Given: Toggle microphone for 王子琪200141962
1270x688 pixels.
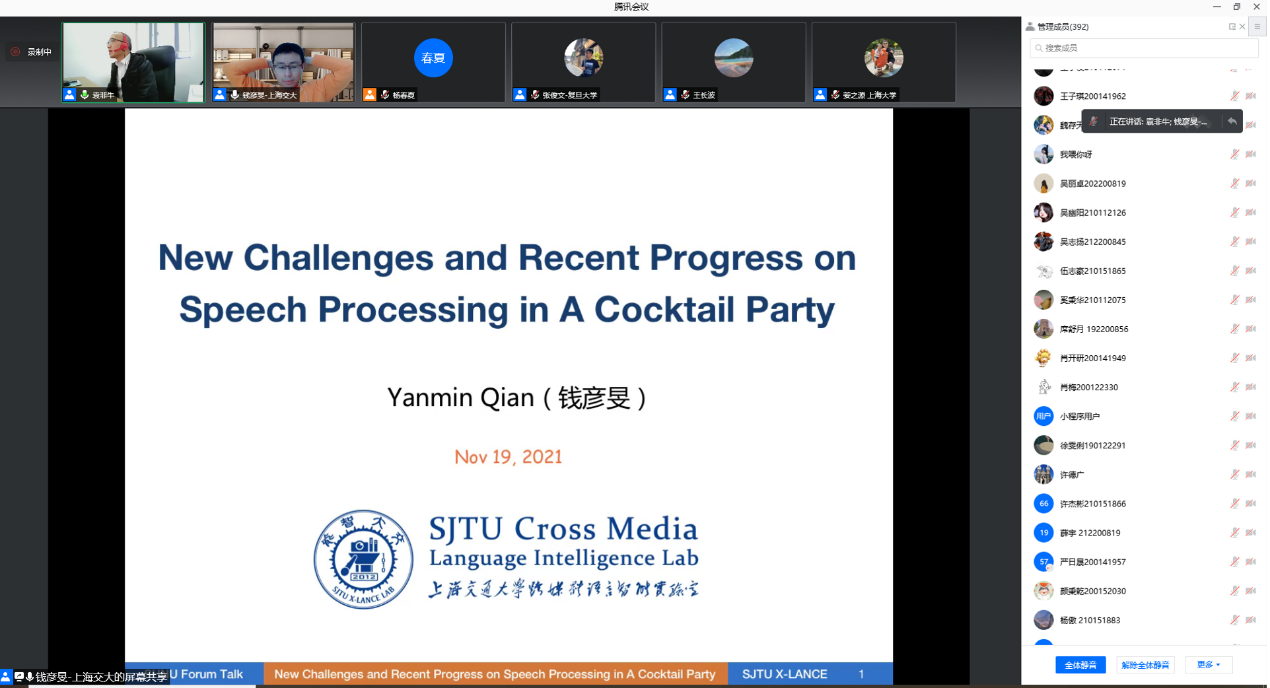Looking at the screenshot, I should pyautogui.click(x=1235, y=96).
